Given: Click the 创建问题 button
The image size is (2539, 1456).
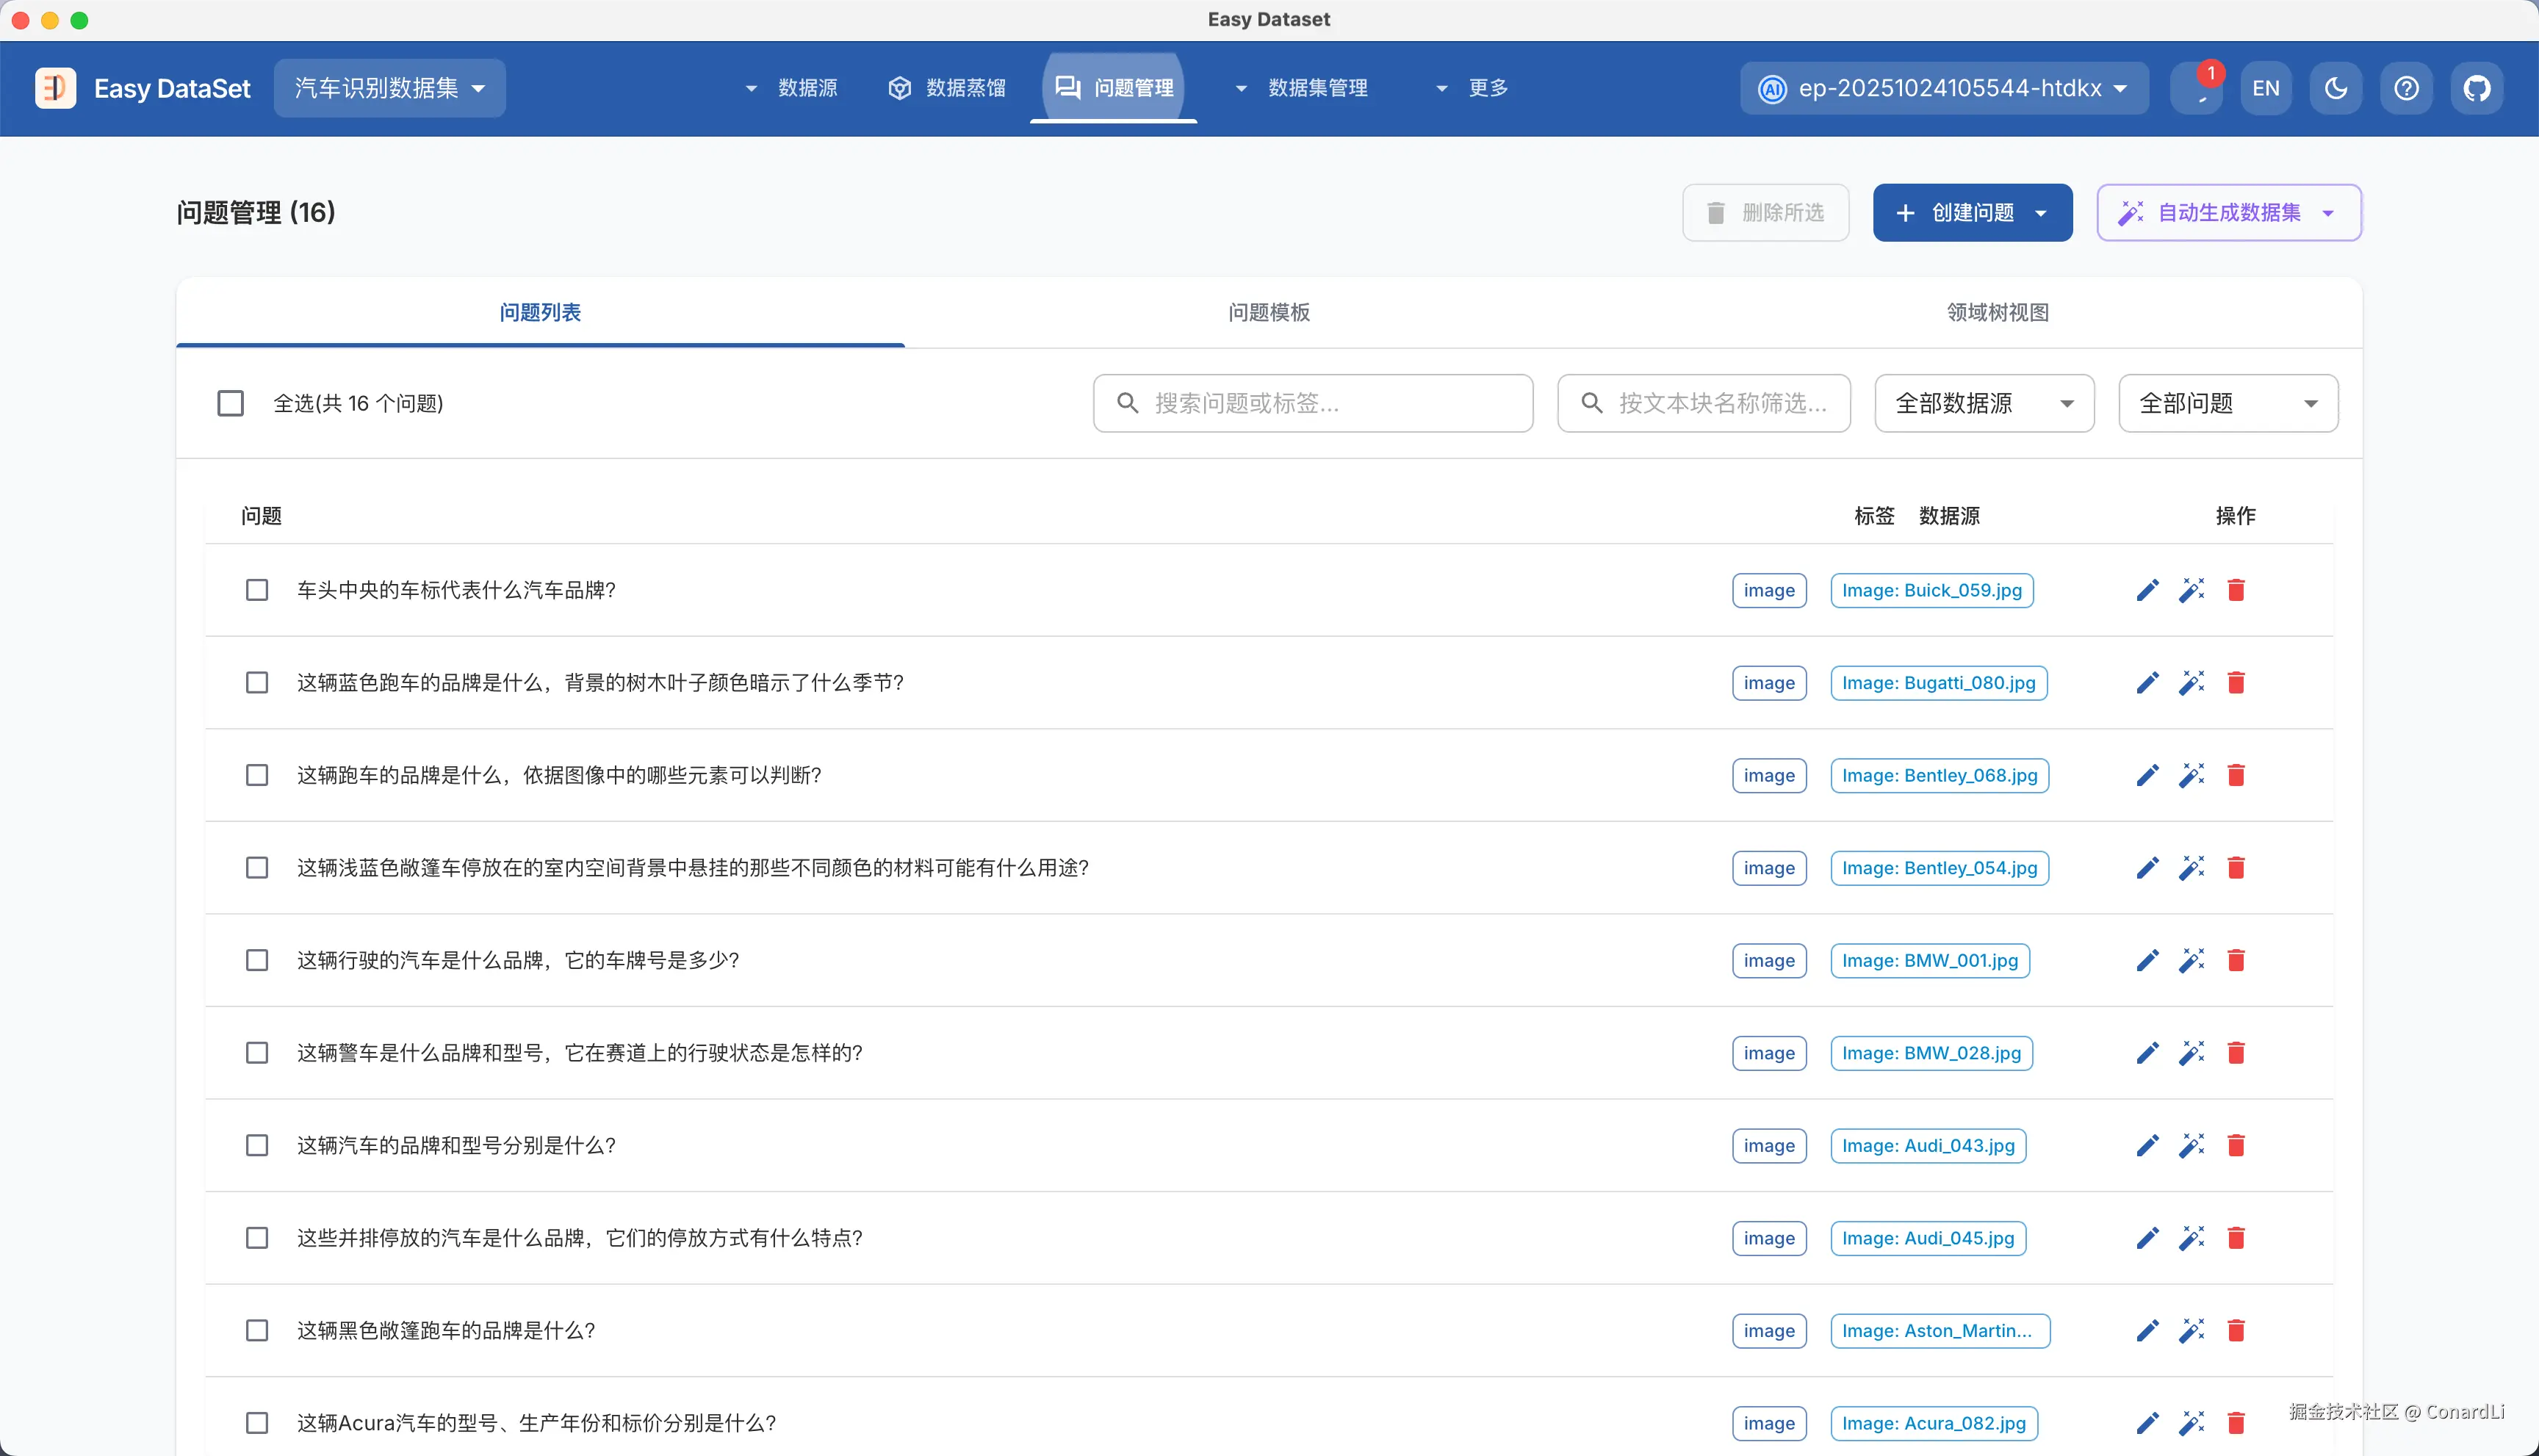Looking at the screenshot, I should [1971, 212].
